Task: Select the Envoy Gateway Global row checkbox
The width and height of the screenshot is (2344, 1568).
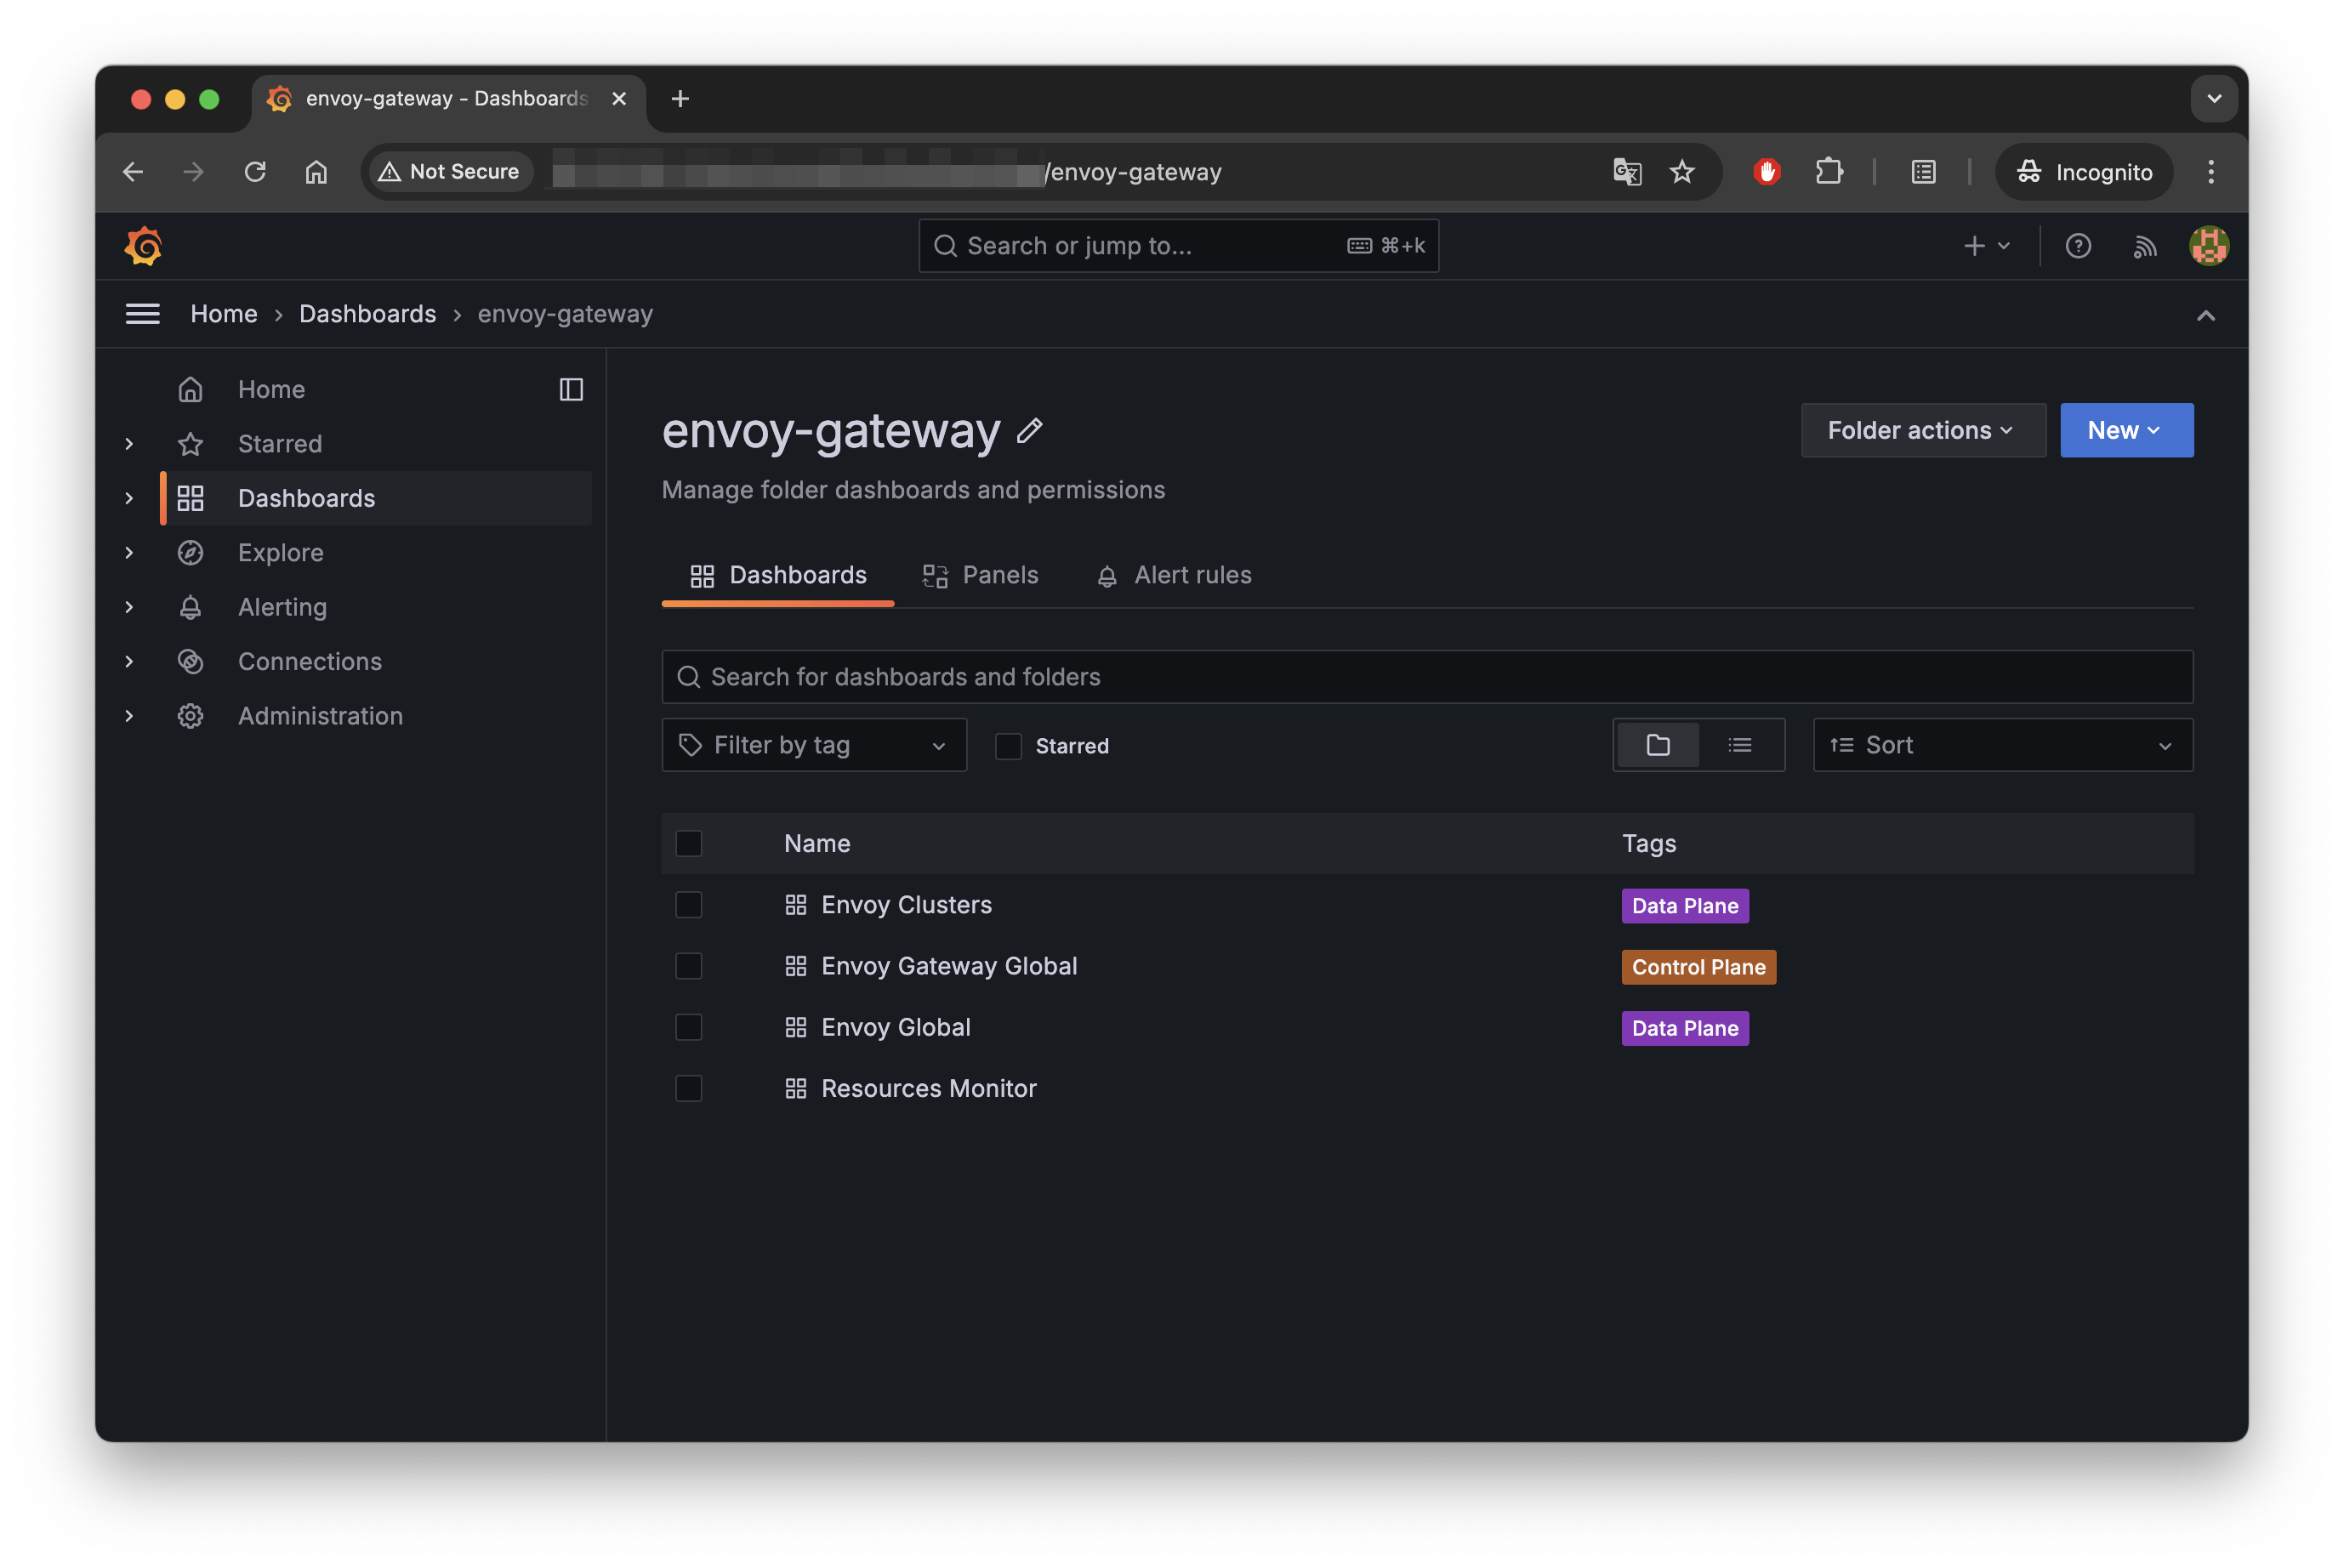Action: [x=689, y=966]
